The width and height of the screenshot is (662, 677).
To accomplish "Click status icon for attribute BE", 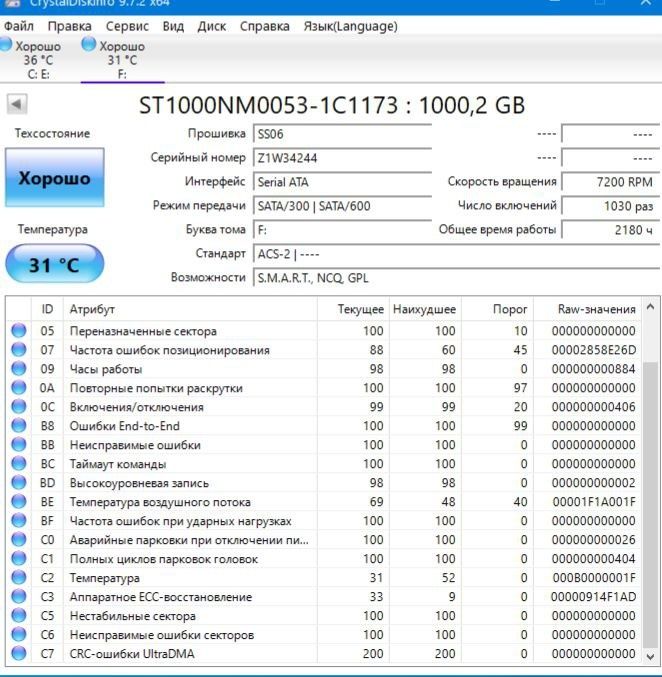I will pos(19,501).
